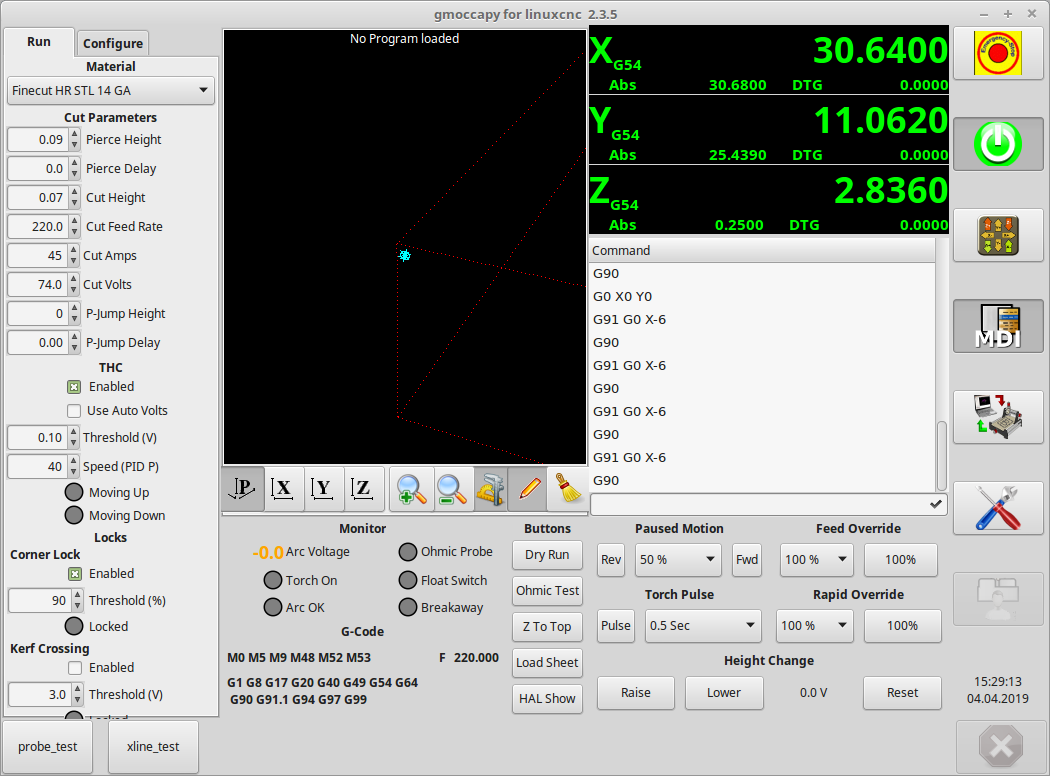
Task: Open auto mode CNC machine icon
Action: (998, 417)
